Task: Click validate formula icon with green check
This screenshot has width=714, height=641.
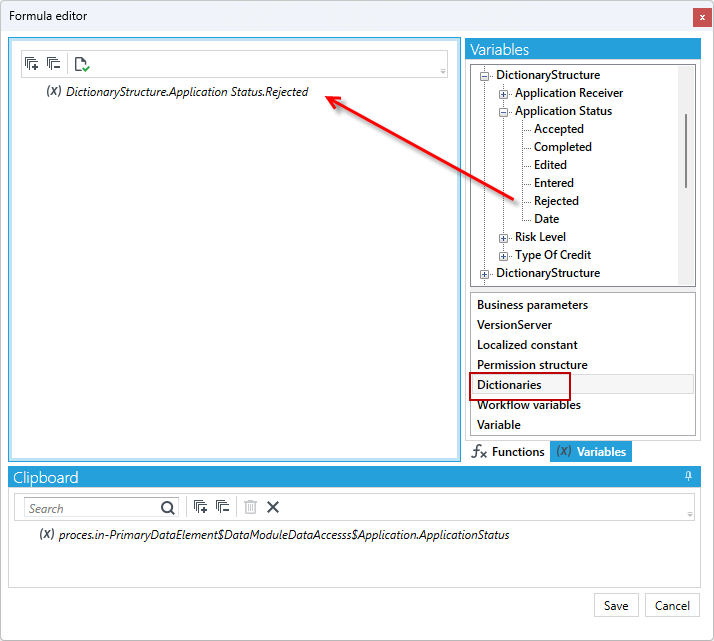Action: click(x=82, y=64)
